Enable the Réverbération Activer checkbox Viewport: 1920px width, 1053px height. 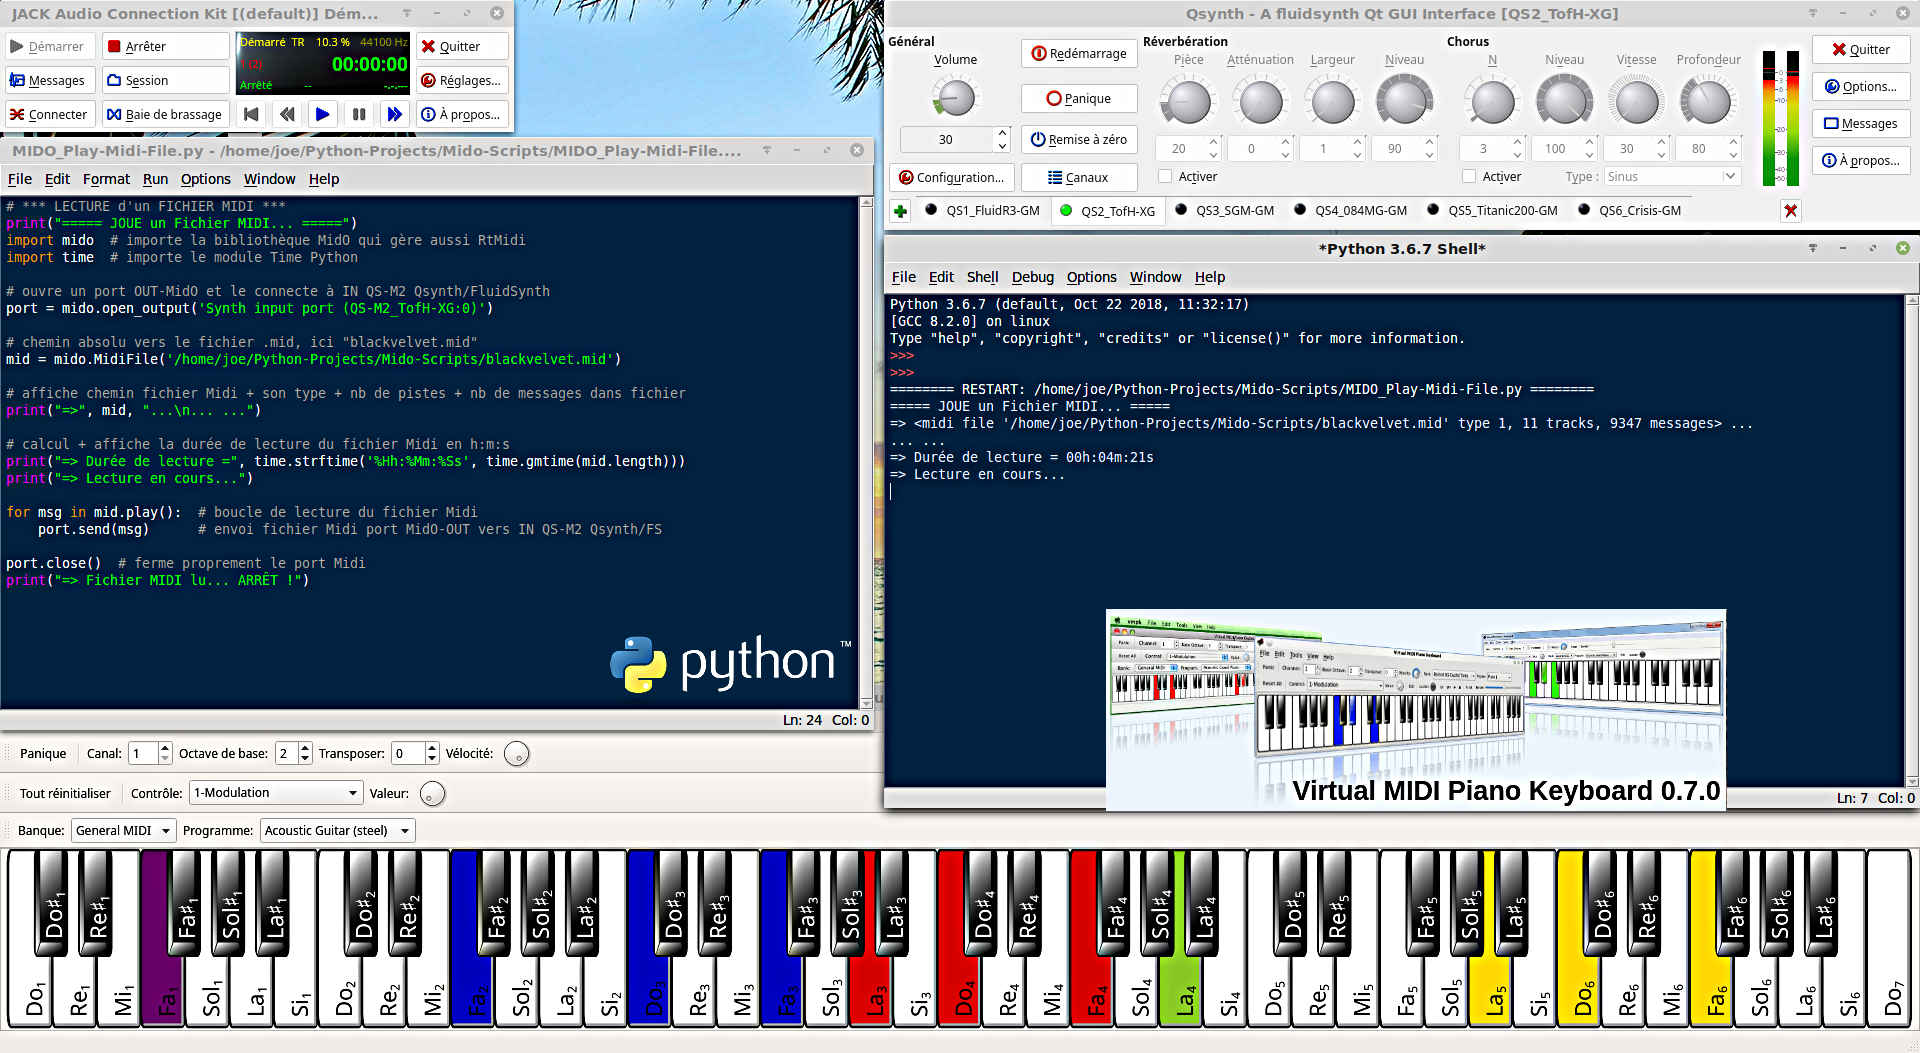(1165, 176)
